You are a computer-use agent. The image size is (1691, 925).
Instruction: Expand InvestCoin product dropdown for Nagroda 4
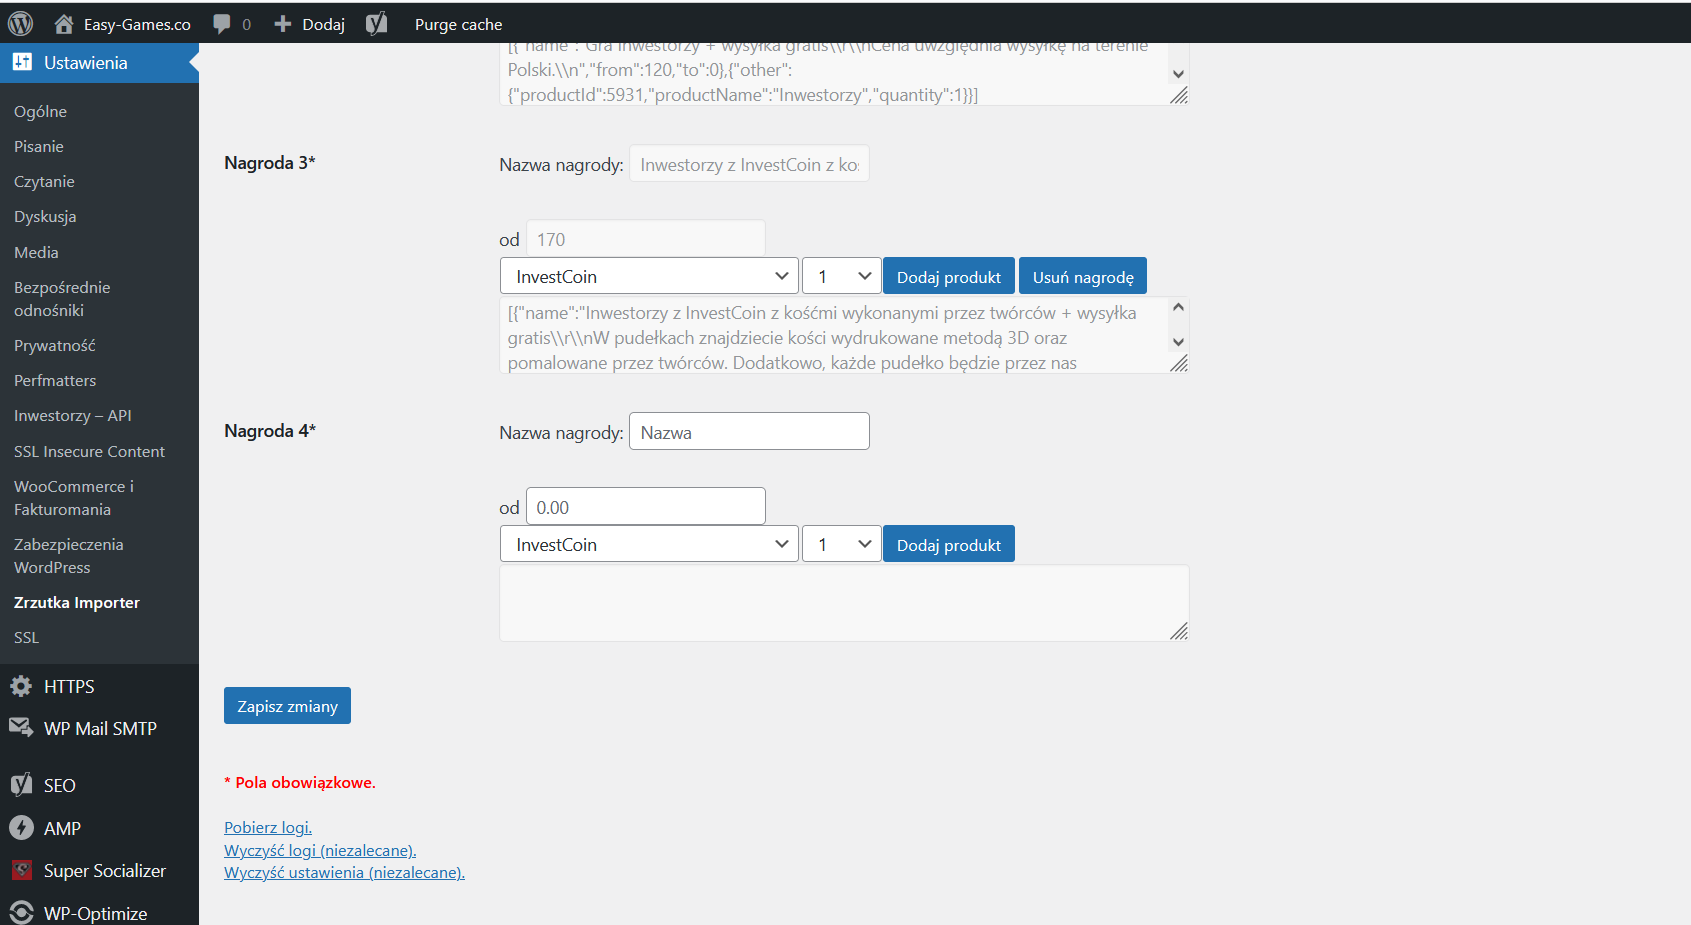pyautogui.click(x=649, y=545)
